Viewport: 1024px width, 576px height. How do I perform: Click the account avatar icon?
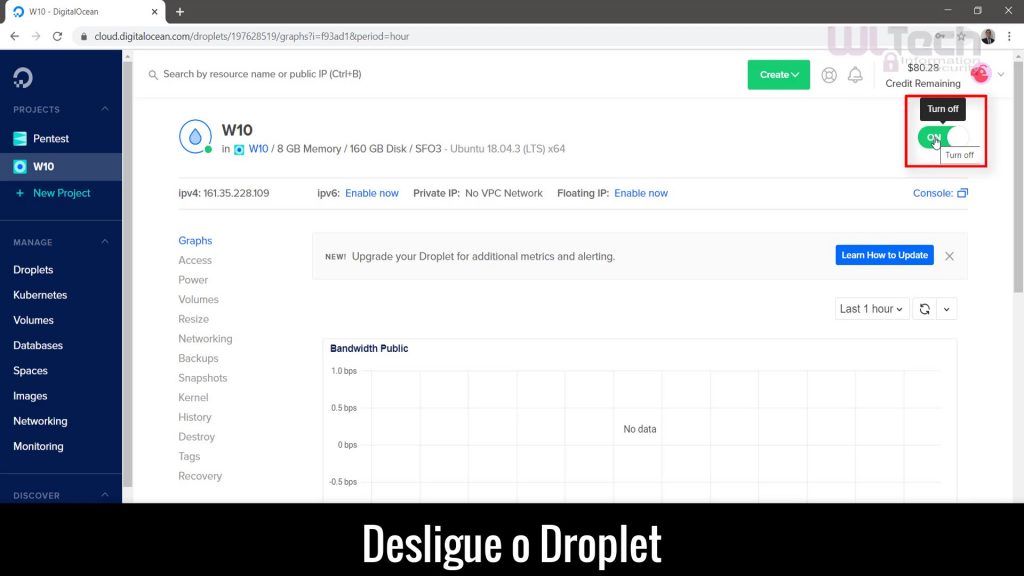click(x=980, y=74)
